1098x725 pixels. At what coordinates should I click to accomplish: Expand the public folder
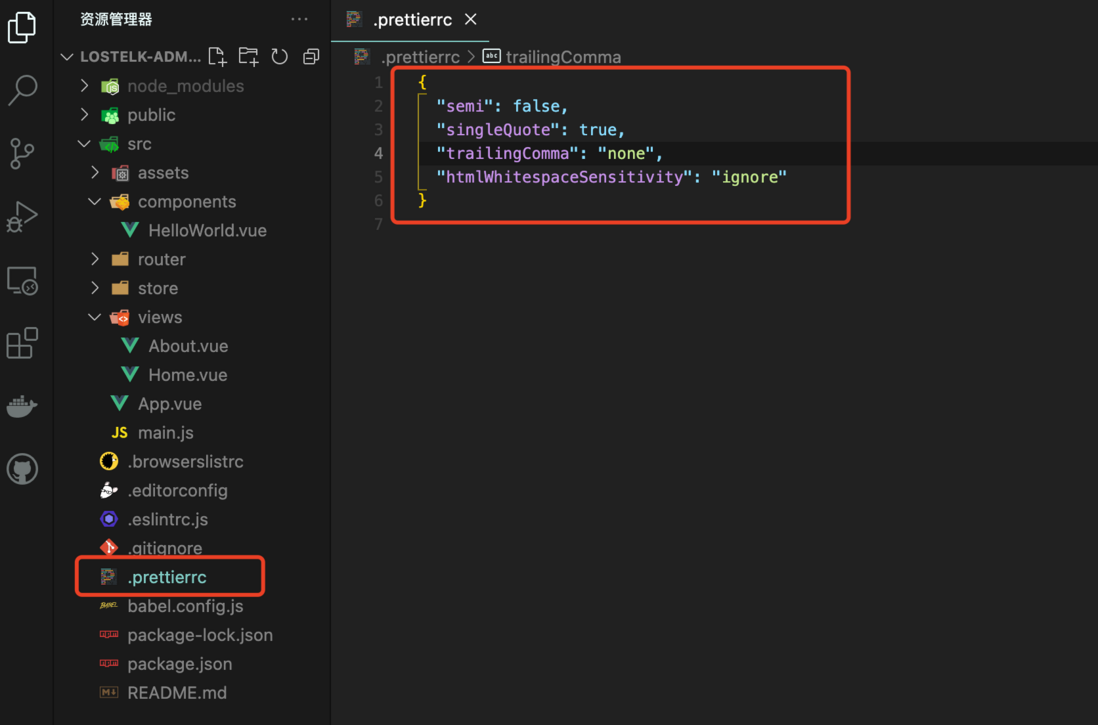coord(85,115)
